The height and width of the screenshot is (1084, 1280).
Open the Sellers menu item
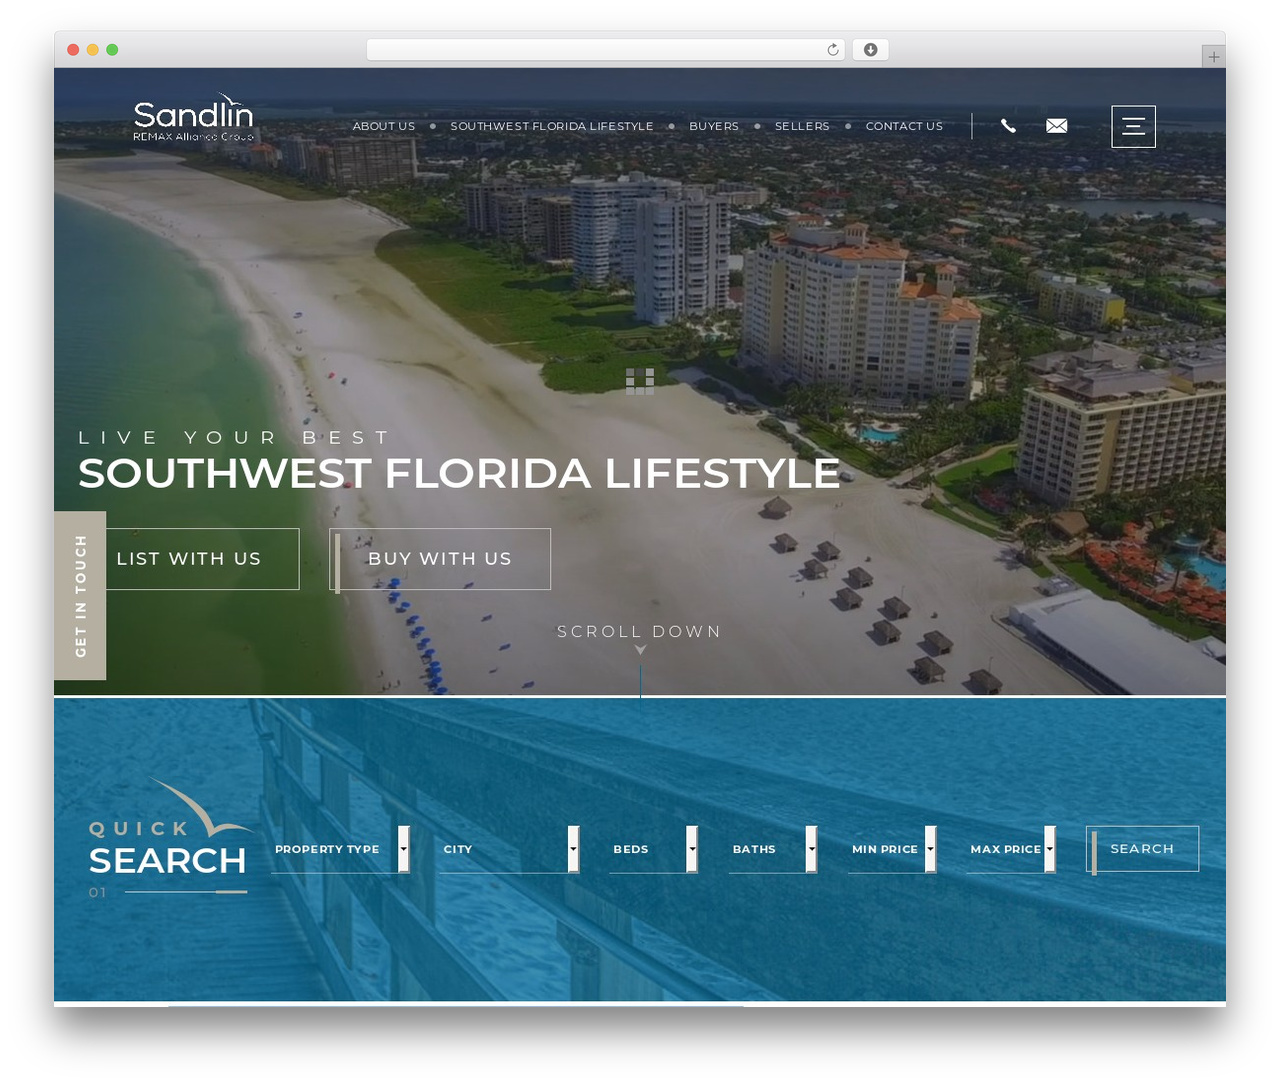click(x=802, y=126)
